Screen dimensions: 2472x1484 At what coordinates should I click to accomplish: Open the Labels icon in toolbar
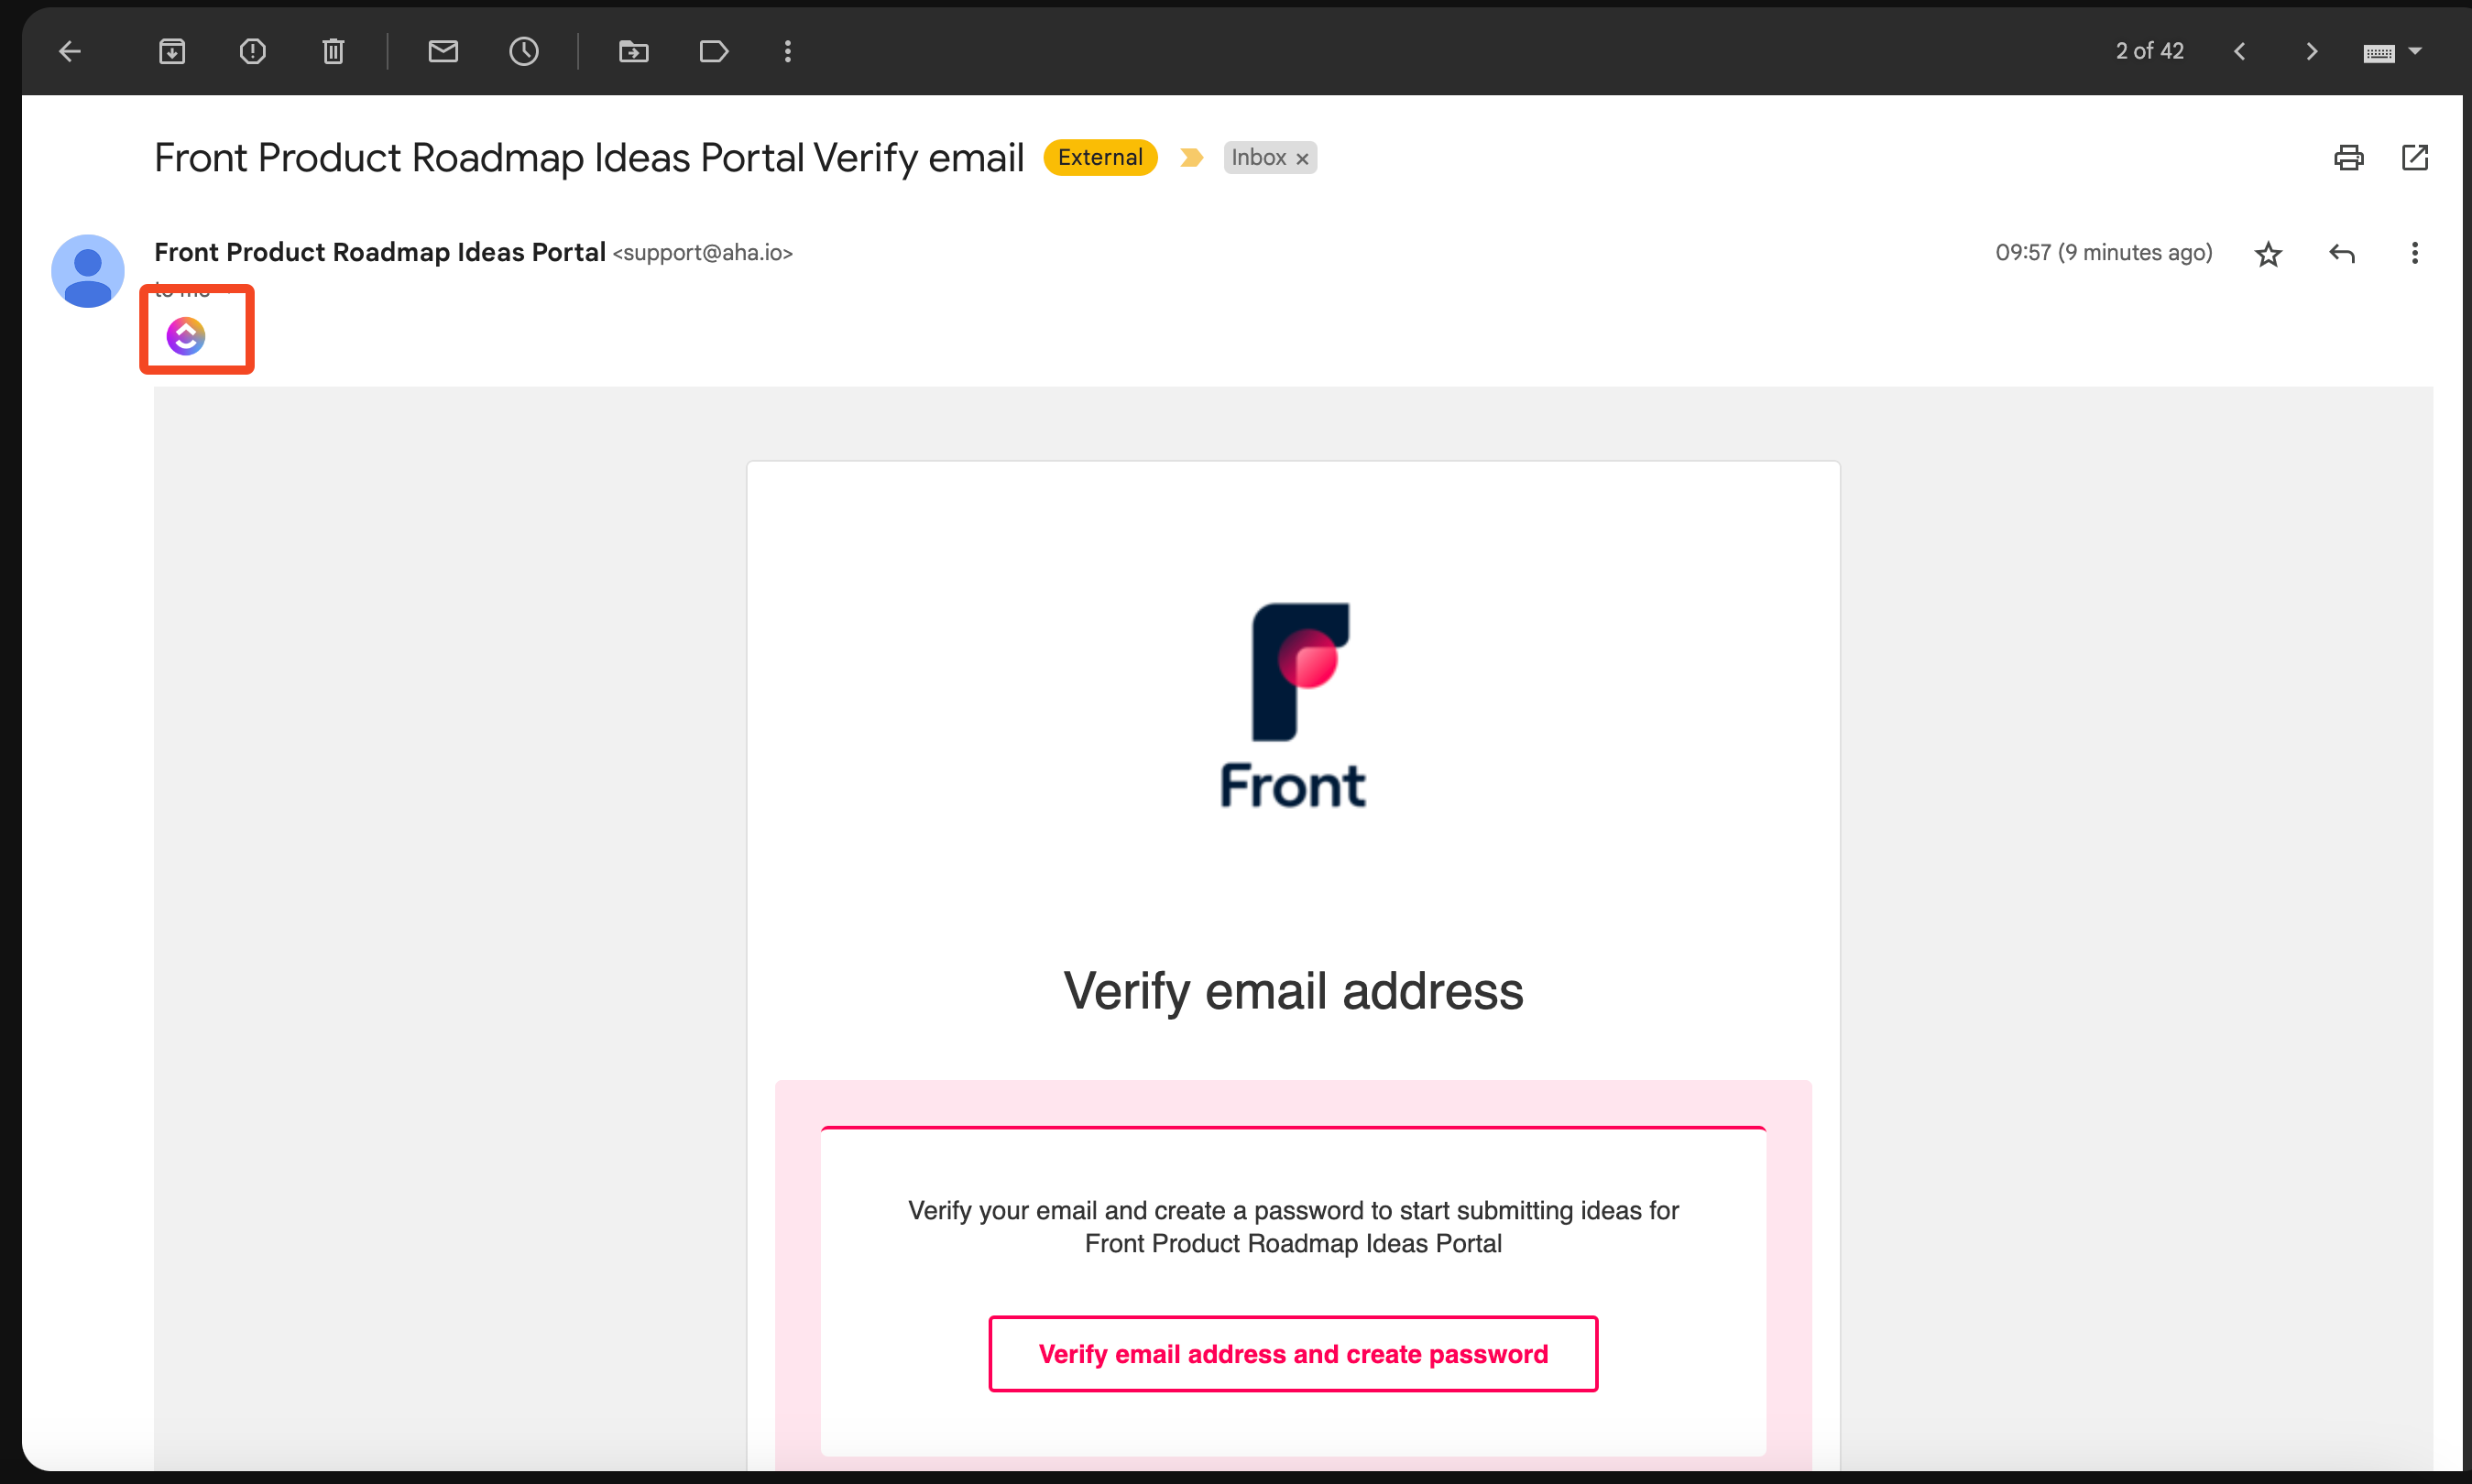[714, 51]
